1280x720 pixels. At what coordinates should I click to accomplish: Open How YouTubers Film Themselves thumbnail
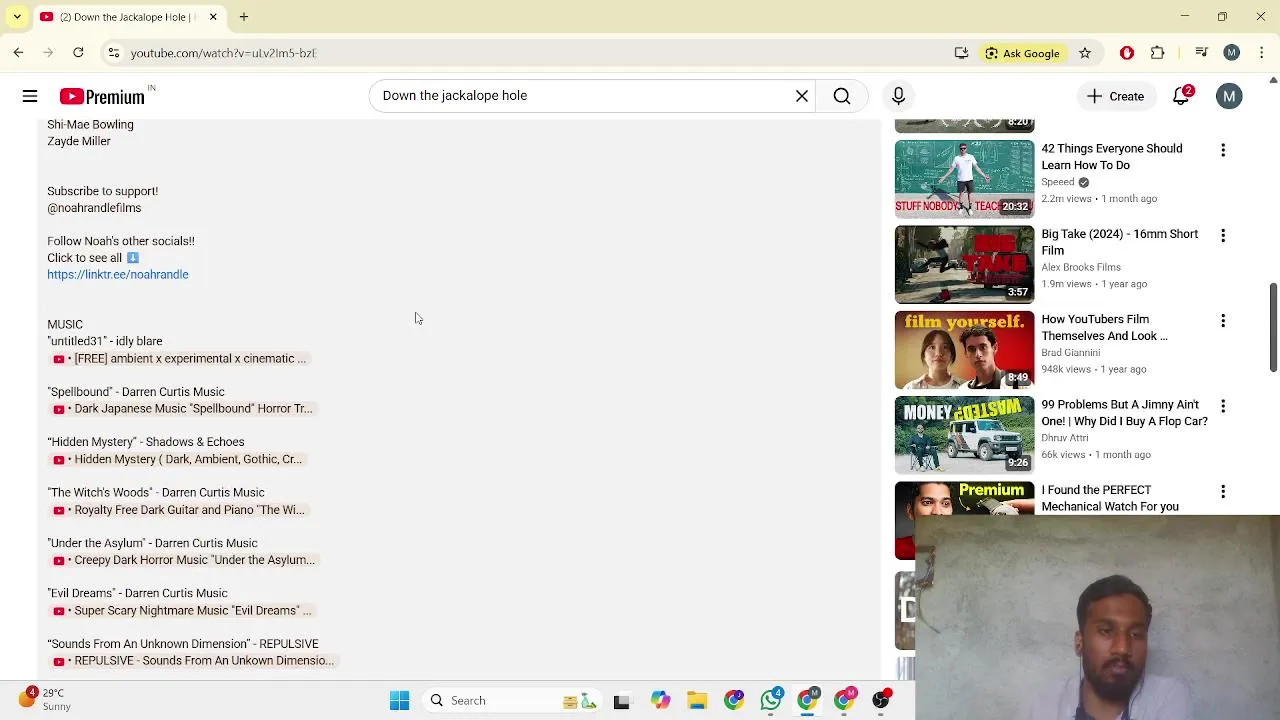[964, 350]
